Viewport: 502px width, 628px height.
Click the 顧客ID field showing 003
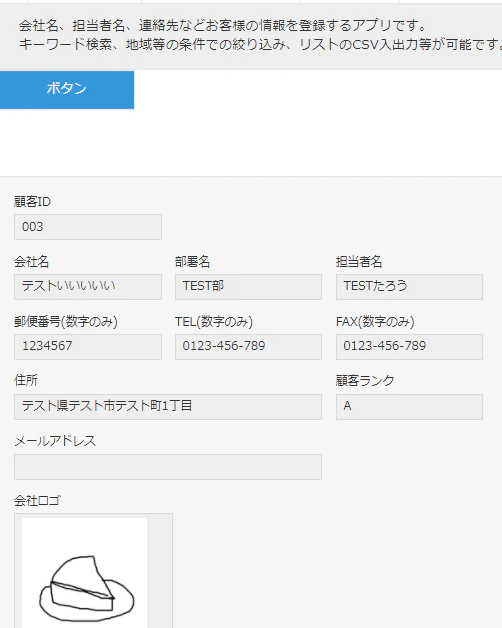point(88,227)
